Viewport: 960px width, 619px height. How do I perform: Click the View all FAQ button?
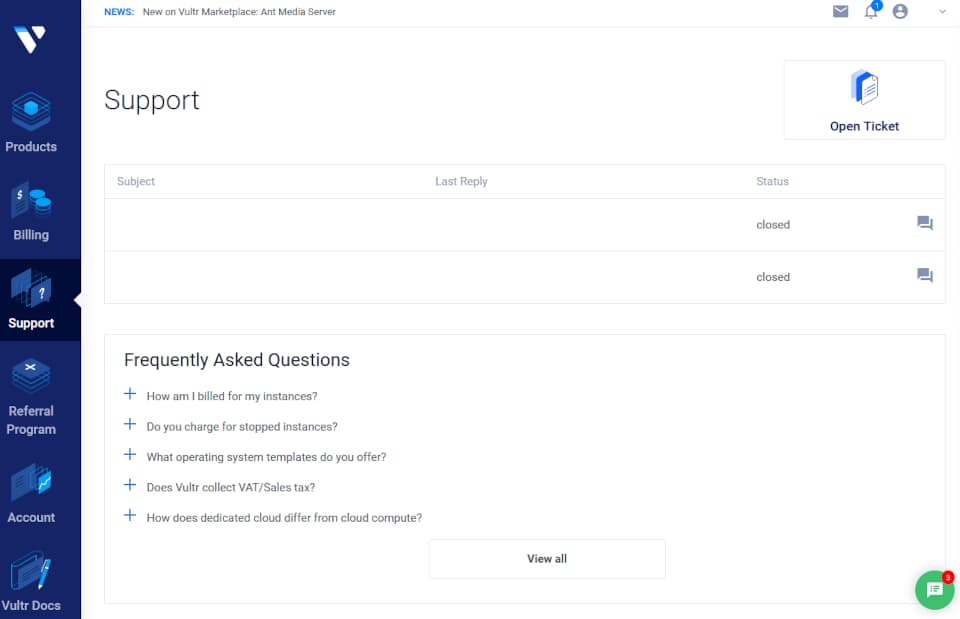click(547, 559)
